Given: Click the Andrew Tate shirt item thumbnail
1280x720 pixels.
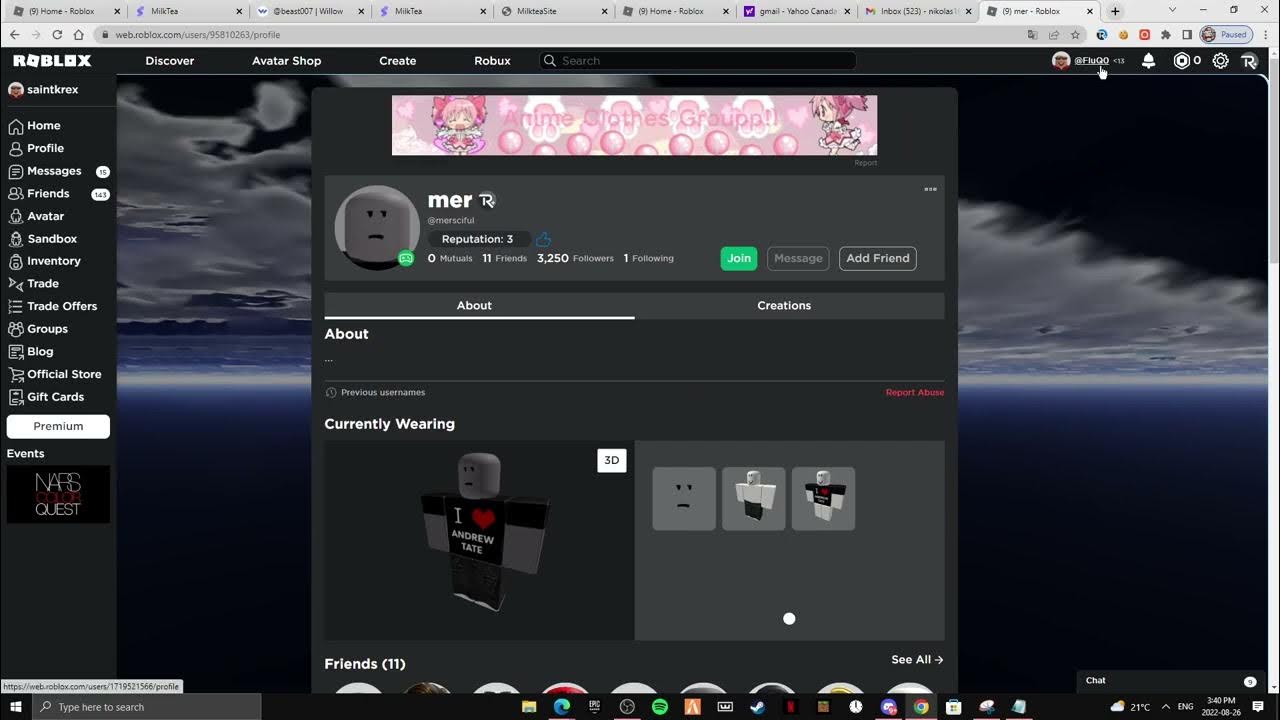Looking at the screenshot, I should (823, 498).
